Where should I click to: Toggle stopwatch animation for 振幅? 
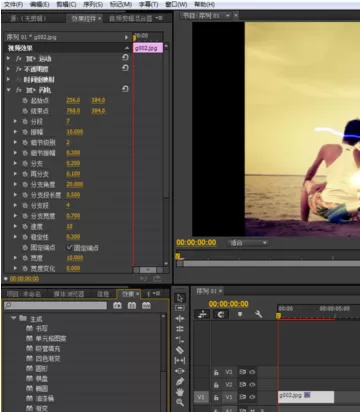point(25,132)
